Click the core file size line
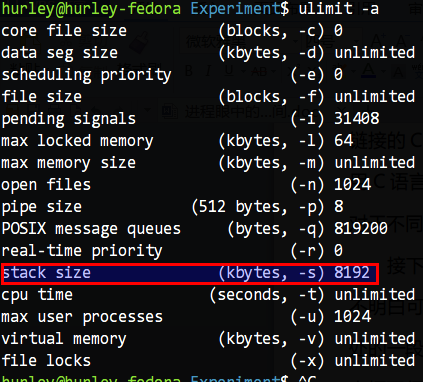423x382 pixels. pyautogui.click(x=172, y=31)
